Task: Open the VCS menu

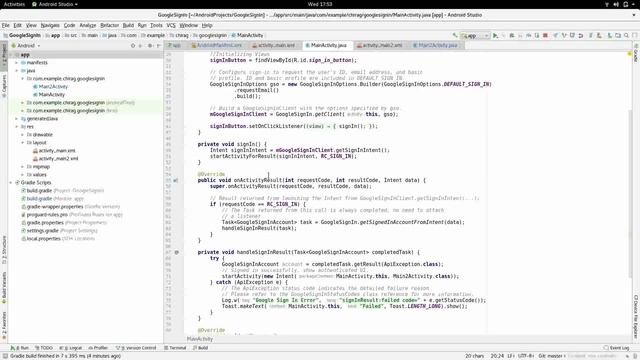Action: pyautogui.click(x=171, y=25)
